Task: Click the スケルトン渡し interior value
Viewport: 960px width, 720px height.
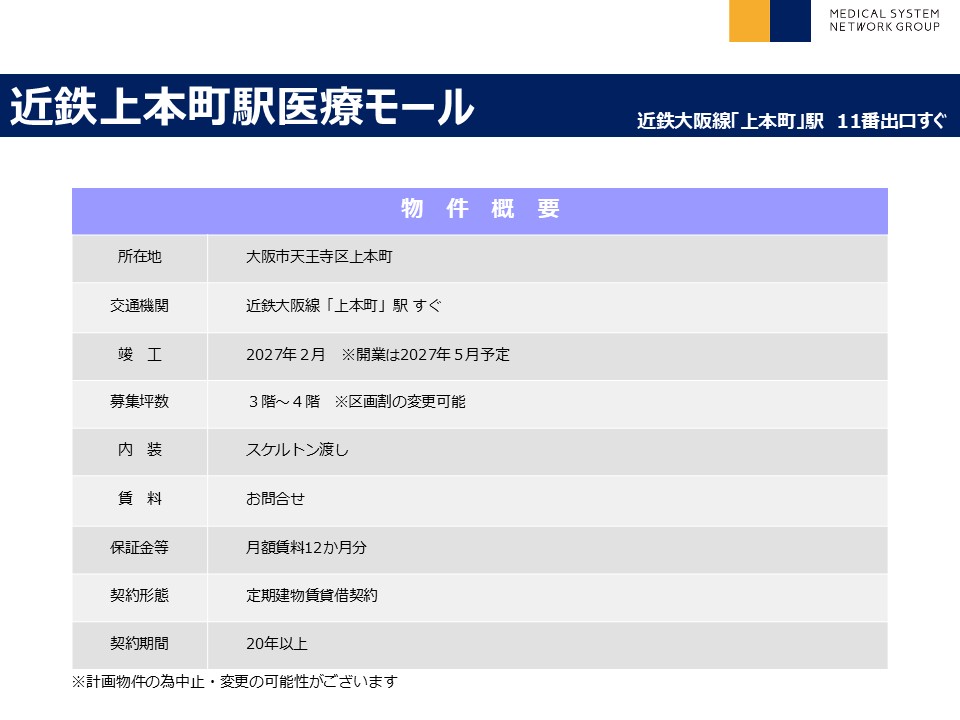Action: (297, 450)
